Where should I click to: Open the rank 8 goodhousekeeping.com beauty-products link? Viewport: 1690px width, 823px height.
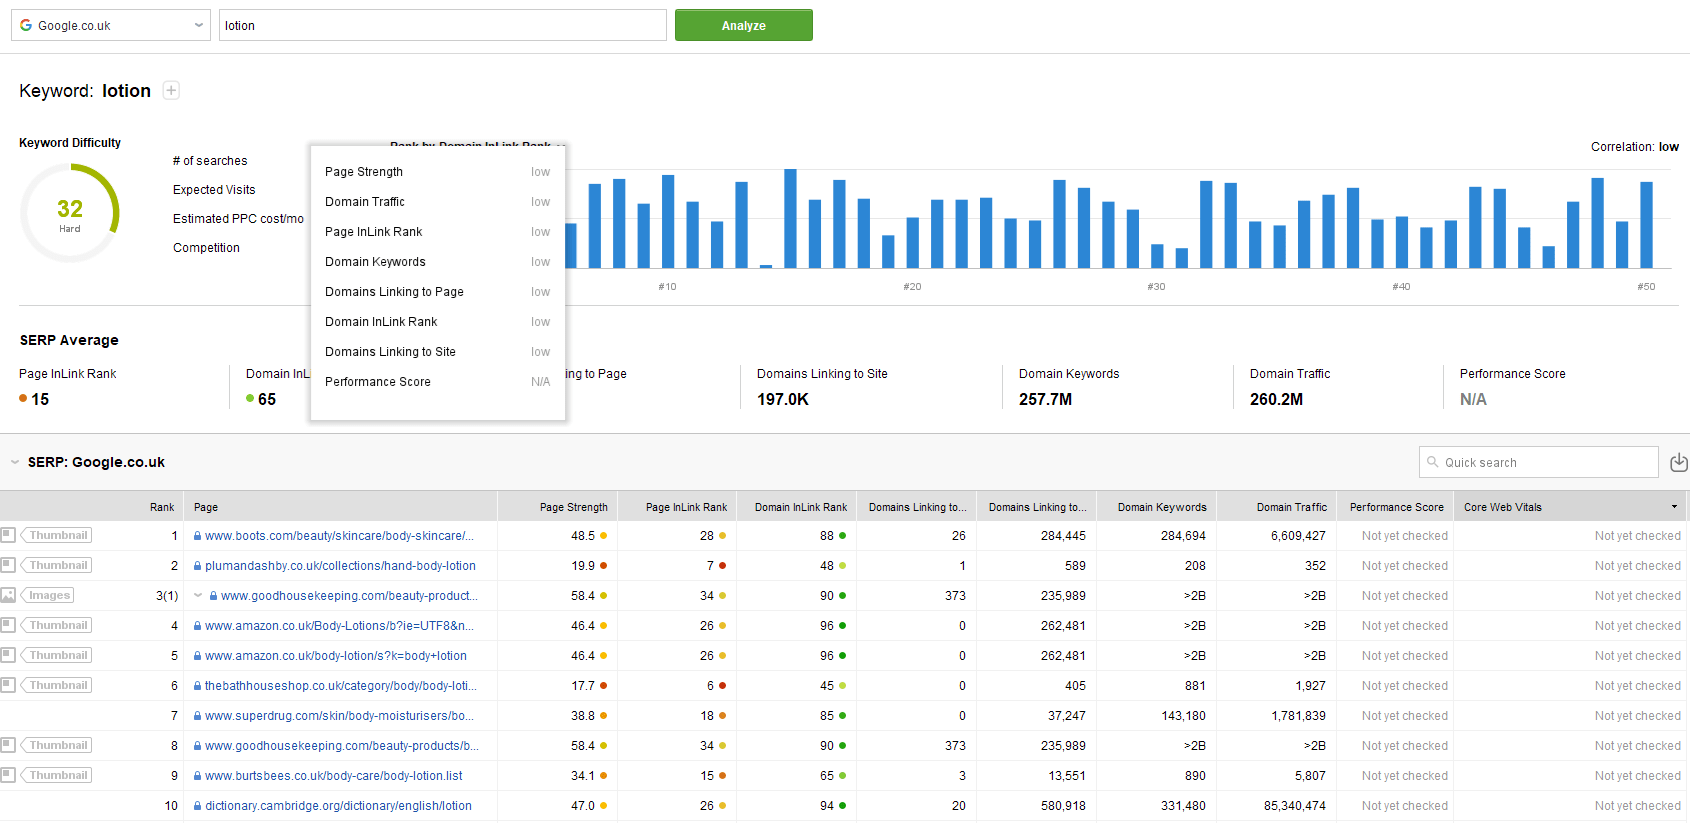341,746
